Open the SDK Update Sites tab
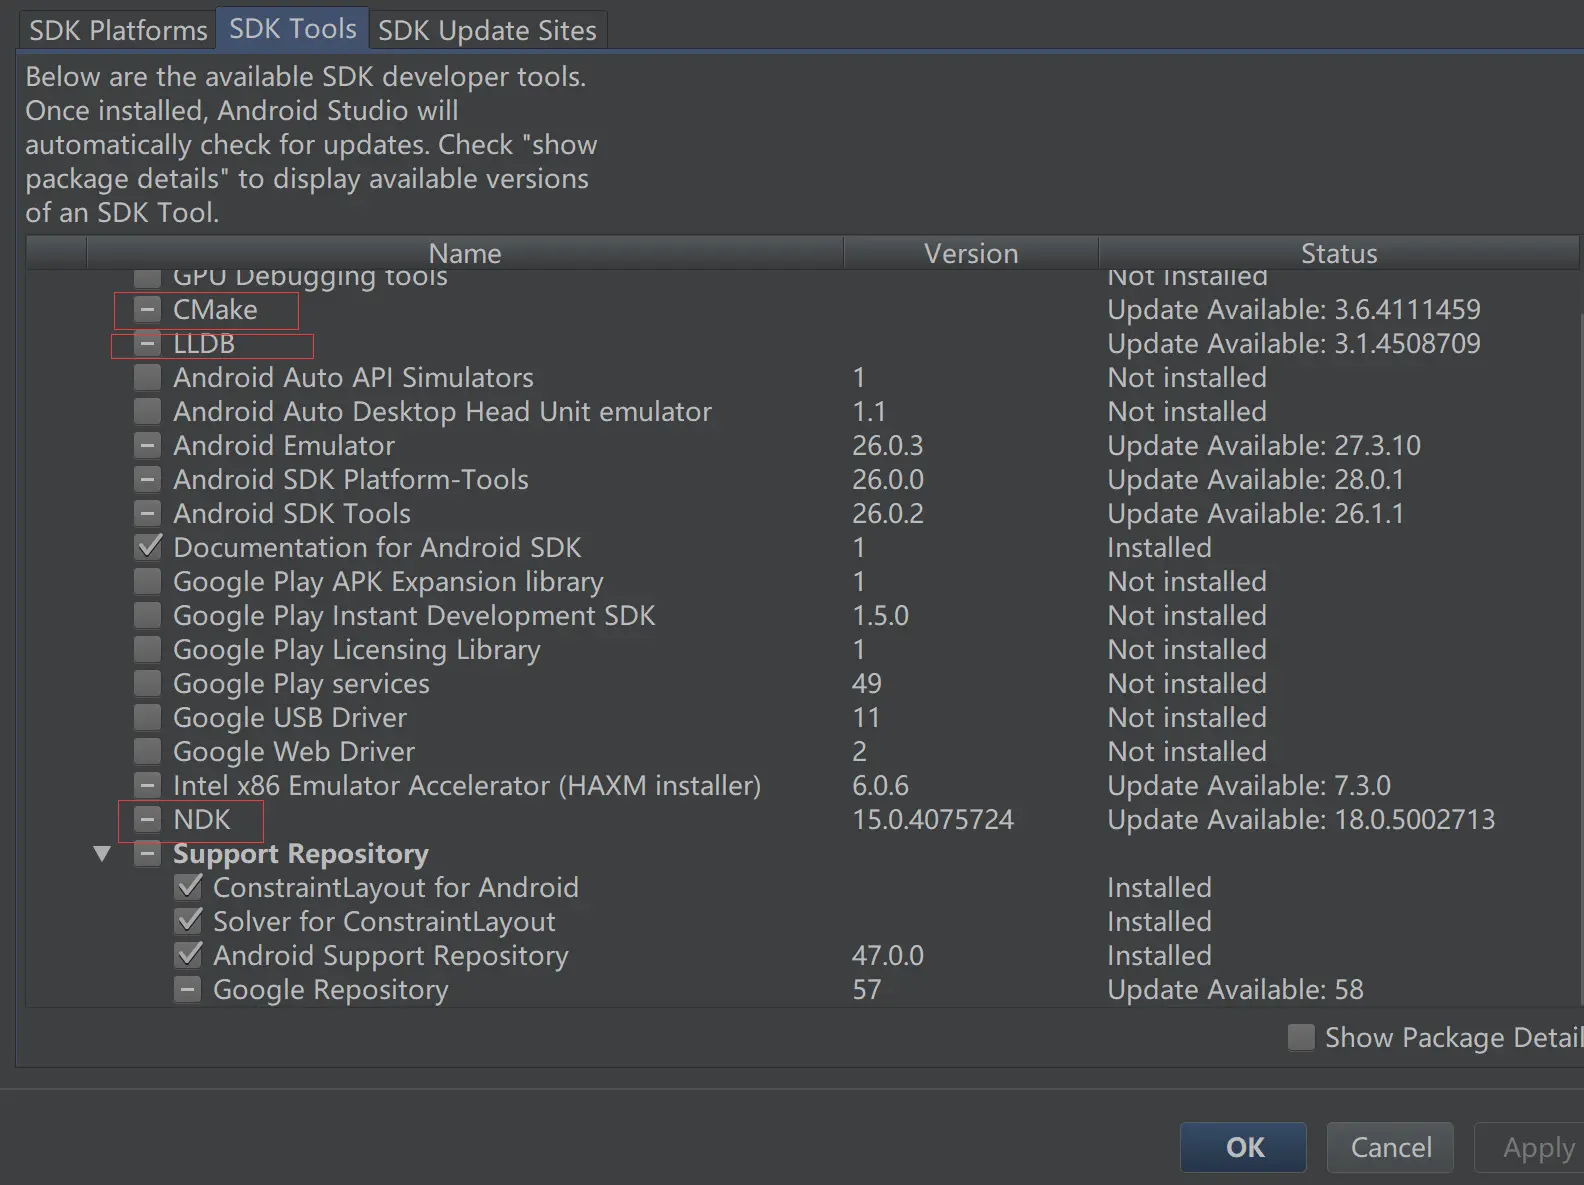The height and width of the screenshot is (1185, 1584). tap(487, 30)
